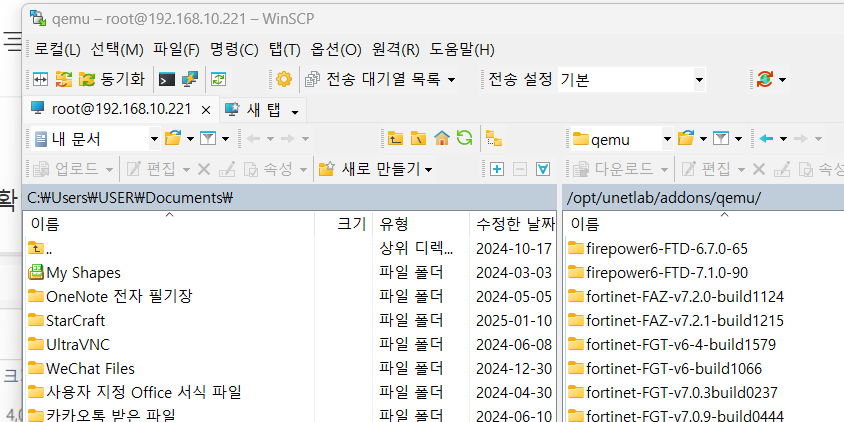Viewport: 844px width, 422px height.
Task: Sort local files by 수정한 날짜 column
Action: coord(513,223)
